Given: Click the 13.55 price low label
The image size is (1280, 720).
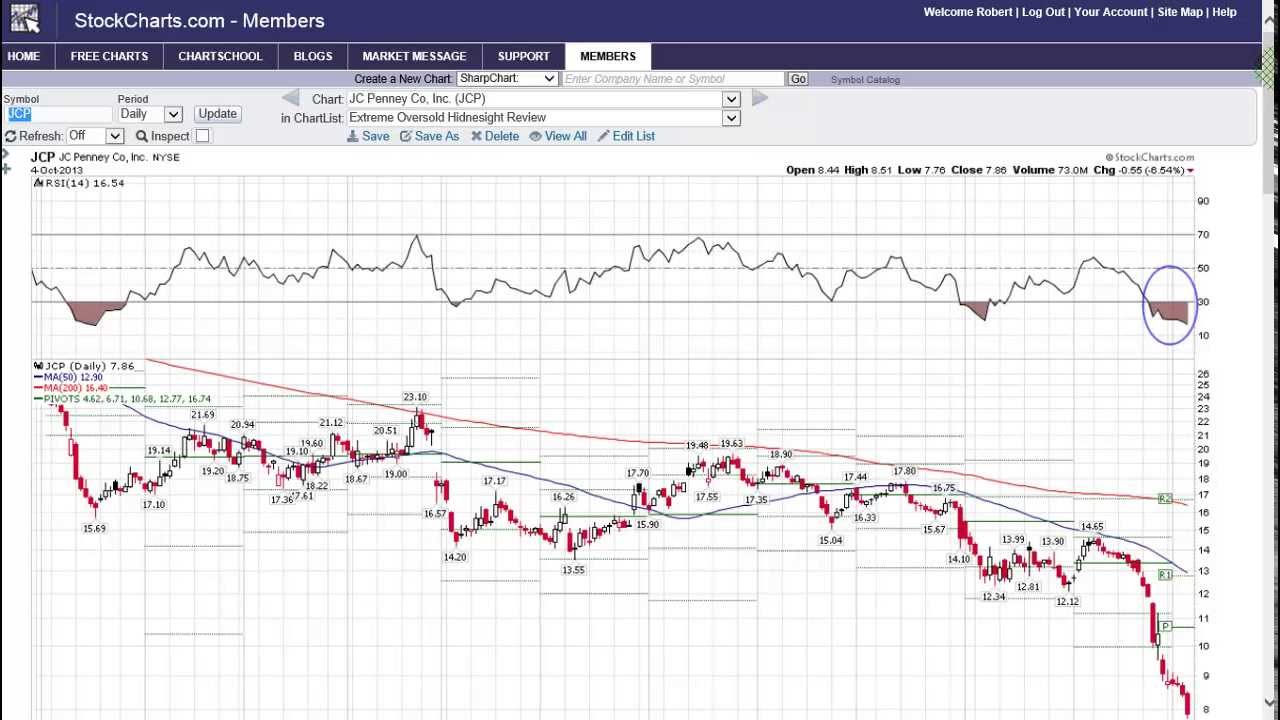Looking at the screenshot, I should [x=573, y=570].
